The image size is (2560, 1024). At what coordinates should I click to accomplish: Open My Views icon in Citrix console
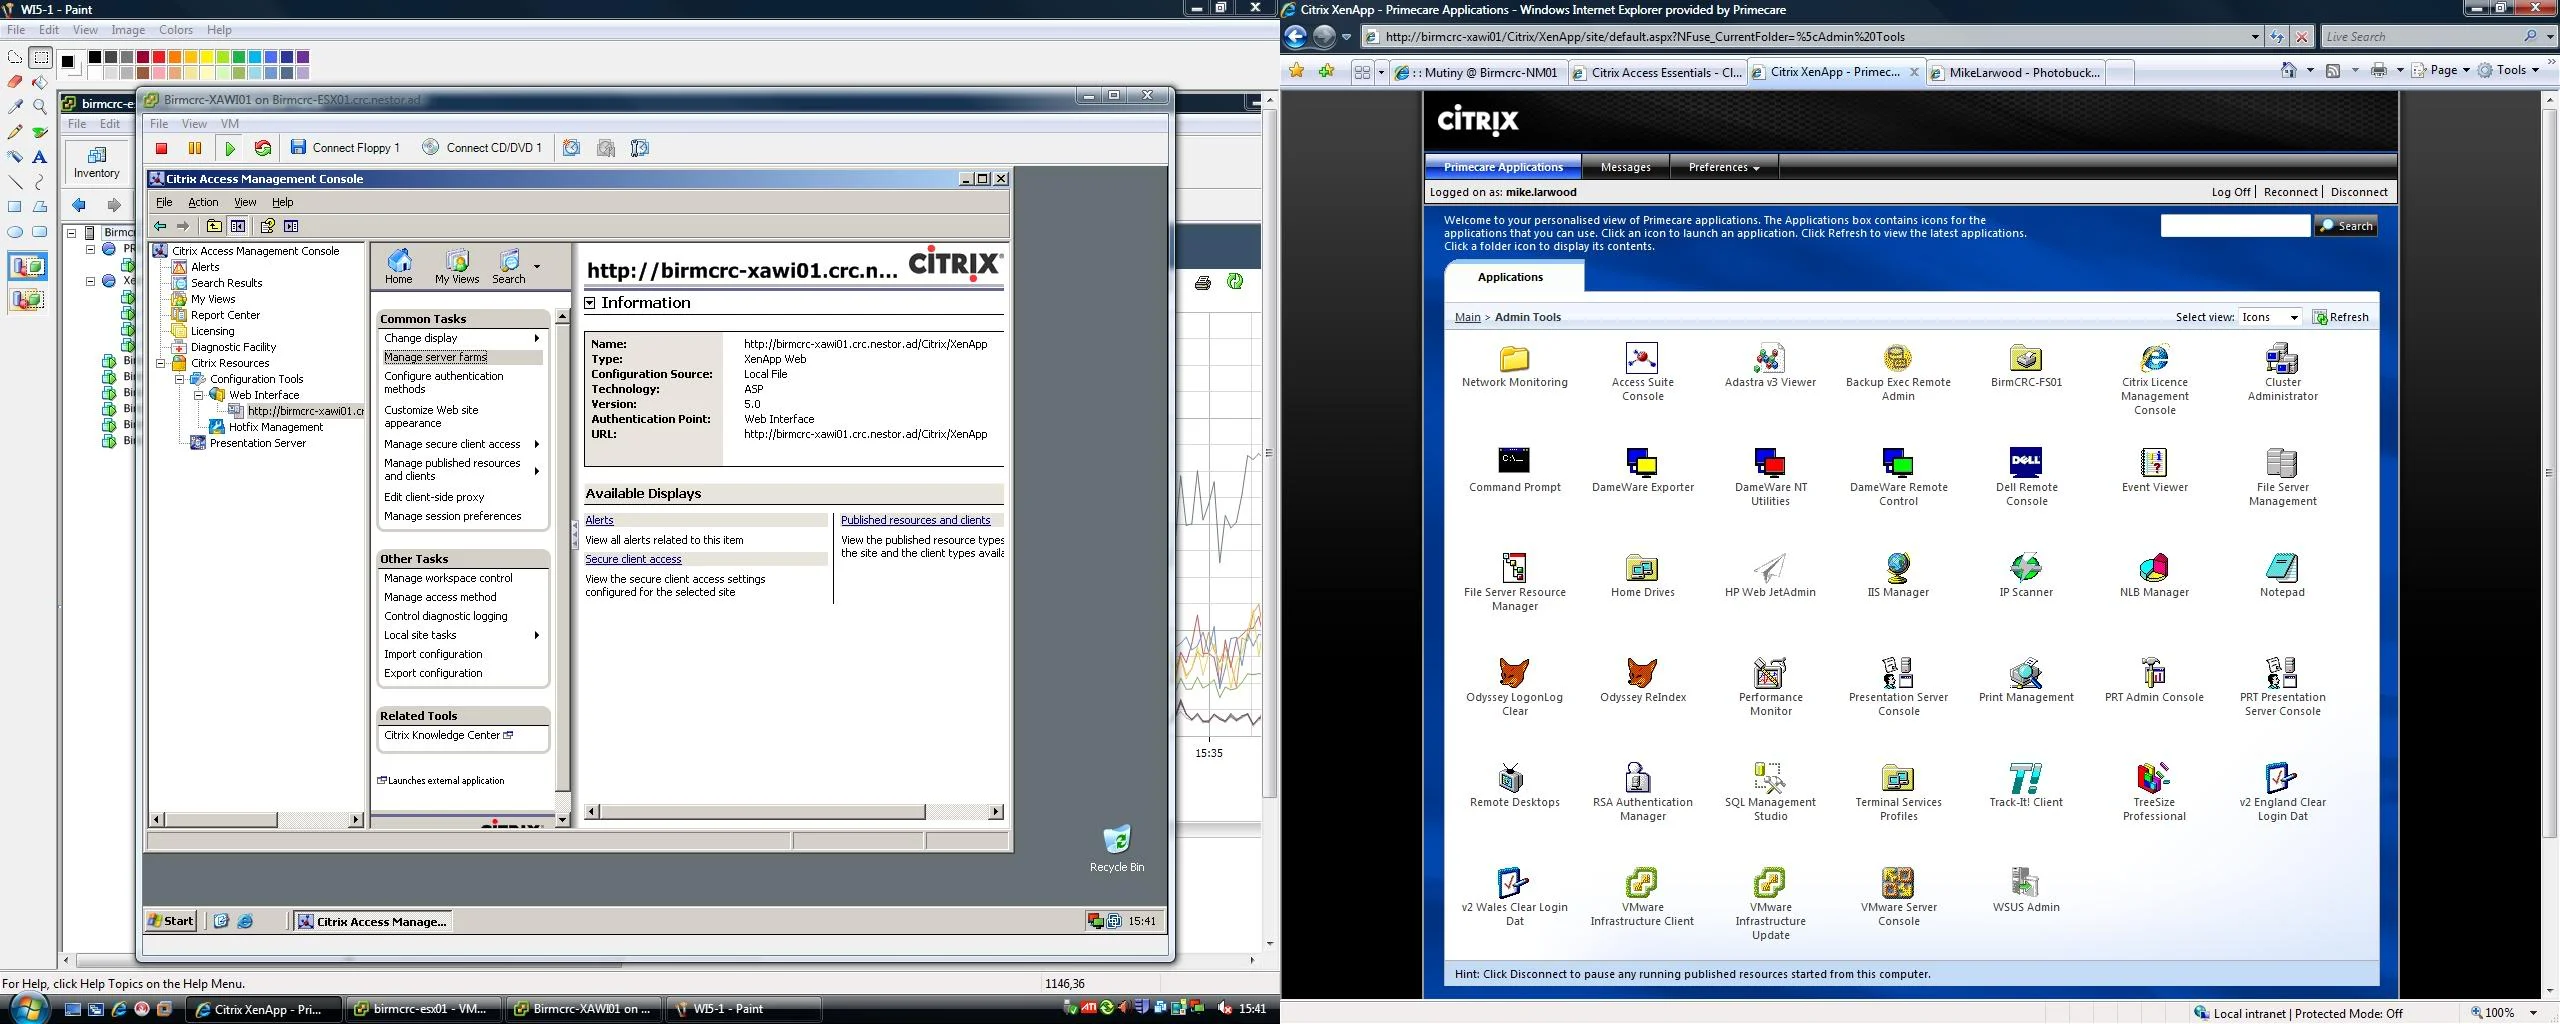tap(457, 266)
